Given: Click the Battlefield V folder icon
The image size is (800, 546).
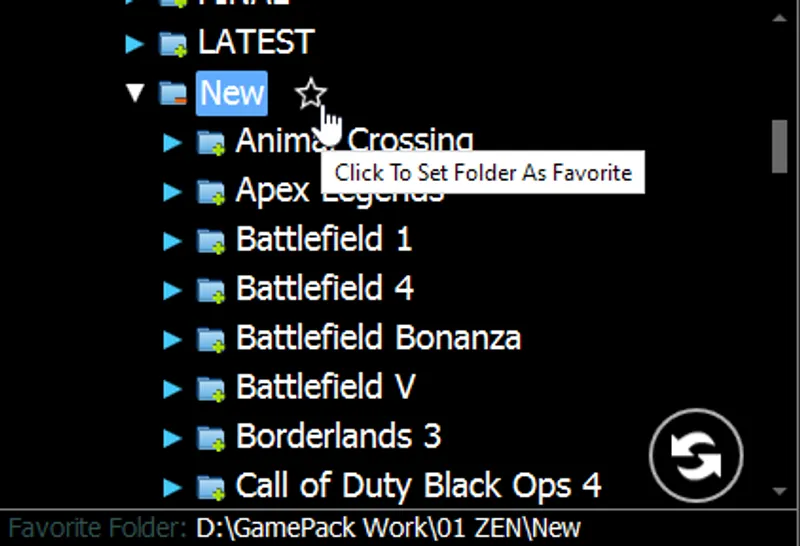Looking at the screenshot, I should coord(211,388).
